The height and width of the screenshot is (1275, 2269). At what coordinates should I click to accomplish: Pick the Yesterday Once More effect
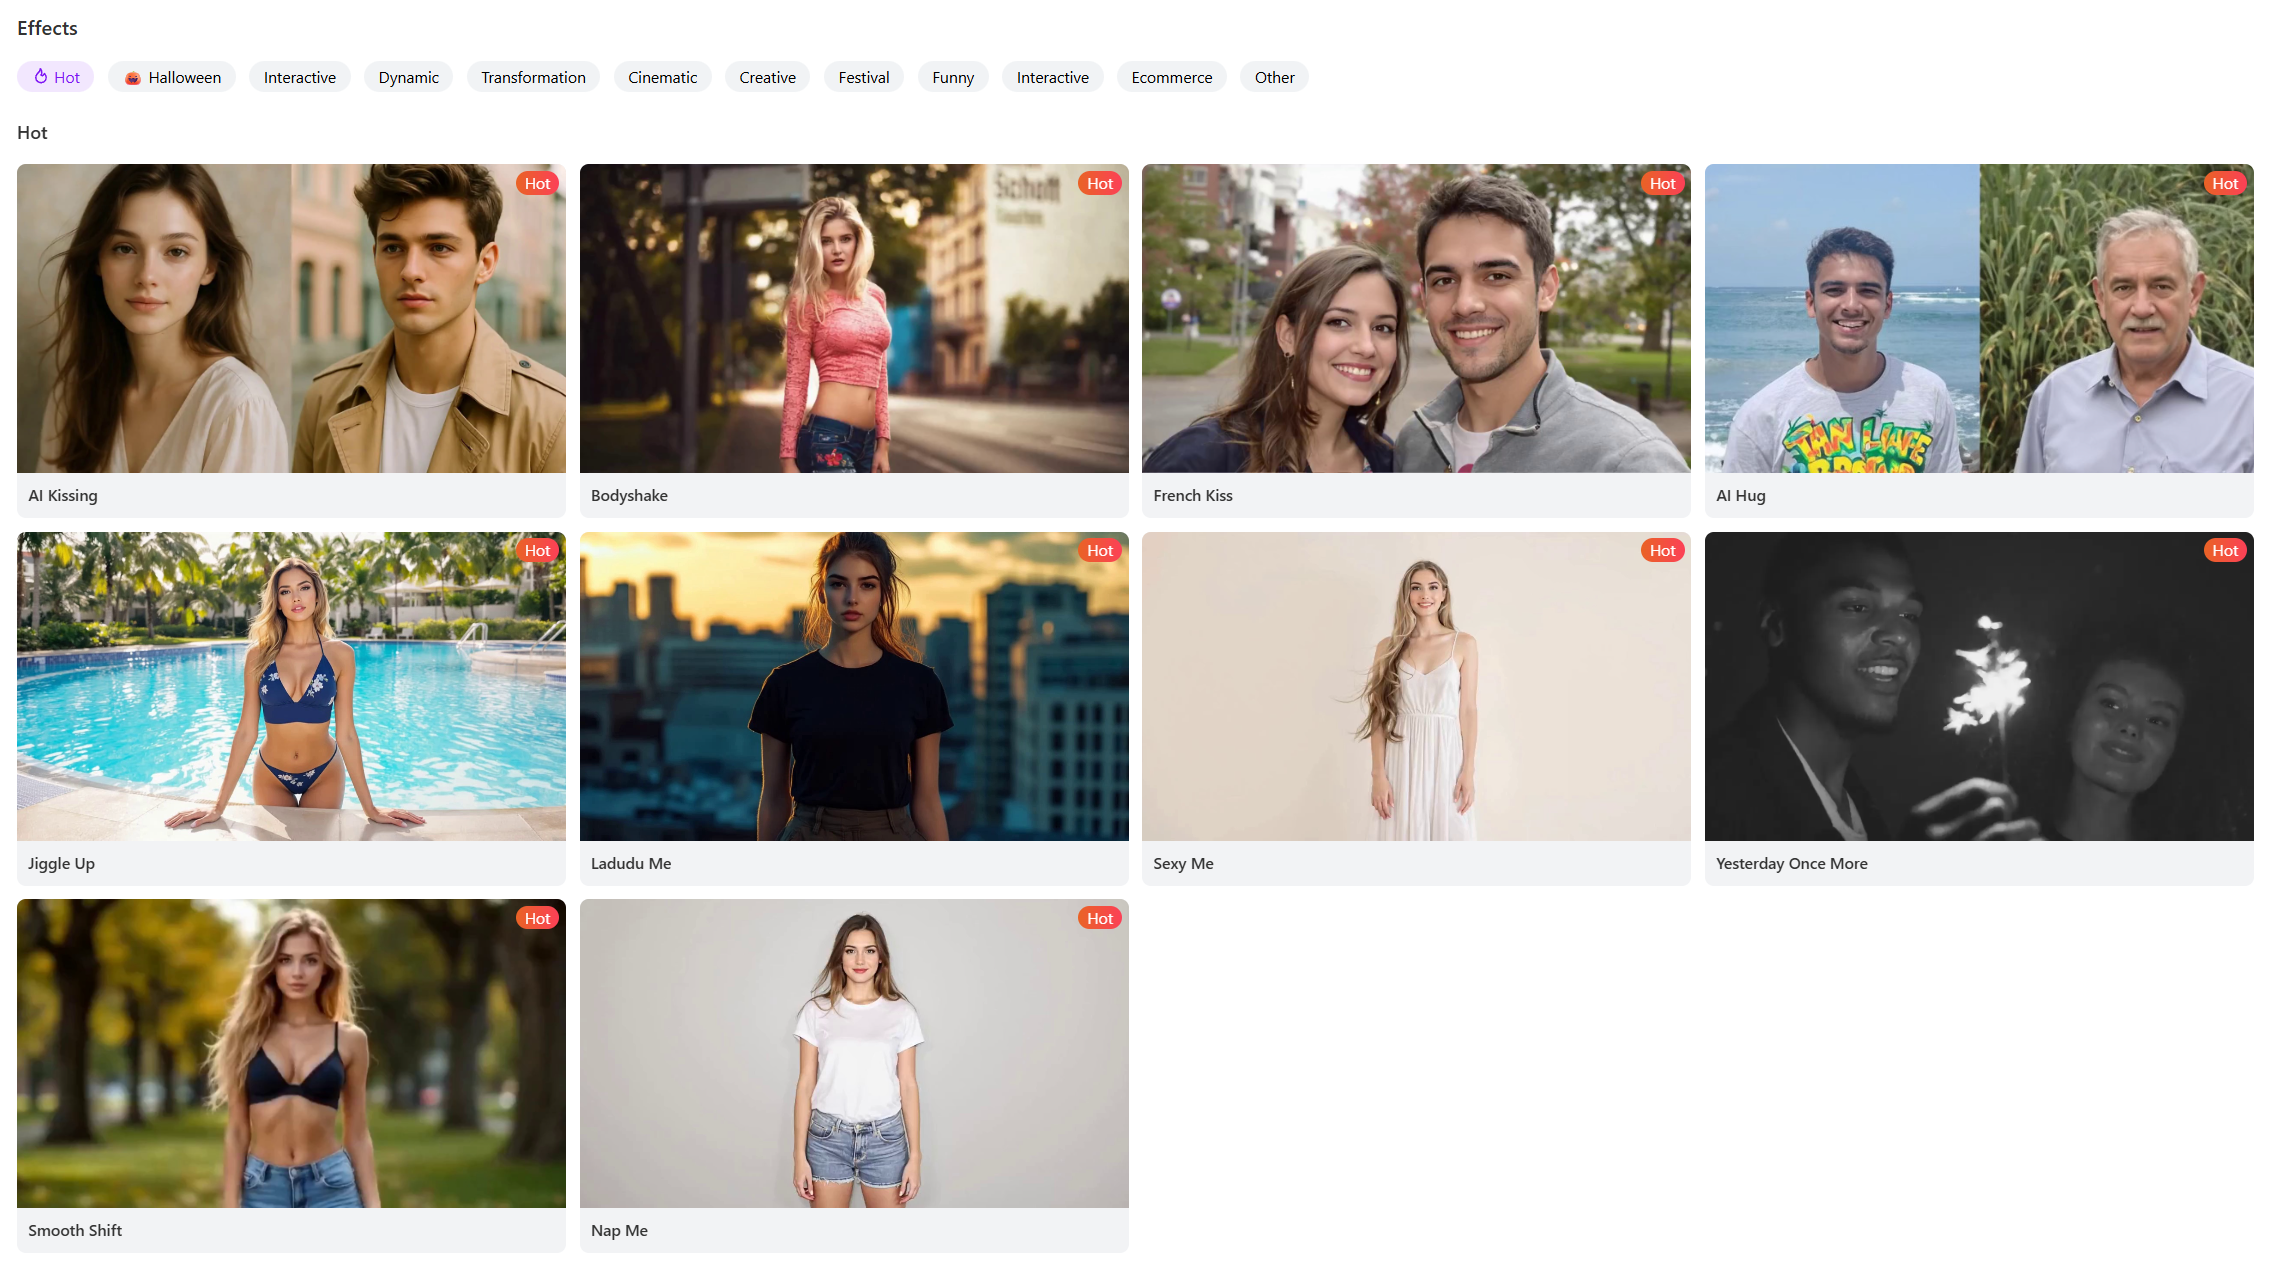click(1979, 686)
